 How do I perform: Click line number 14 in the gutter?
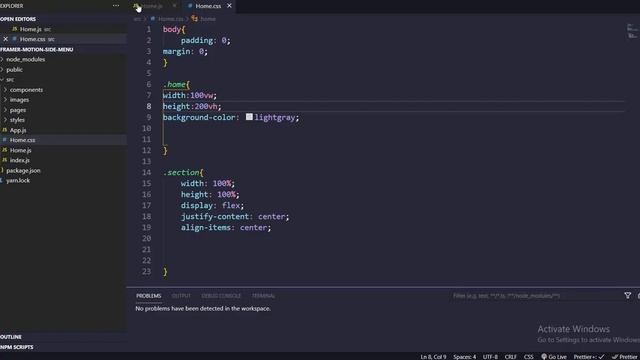(x=146, y=173)
